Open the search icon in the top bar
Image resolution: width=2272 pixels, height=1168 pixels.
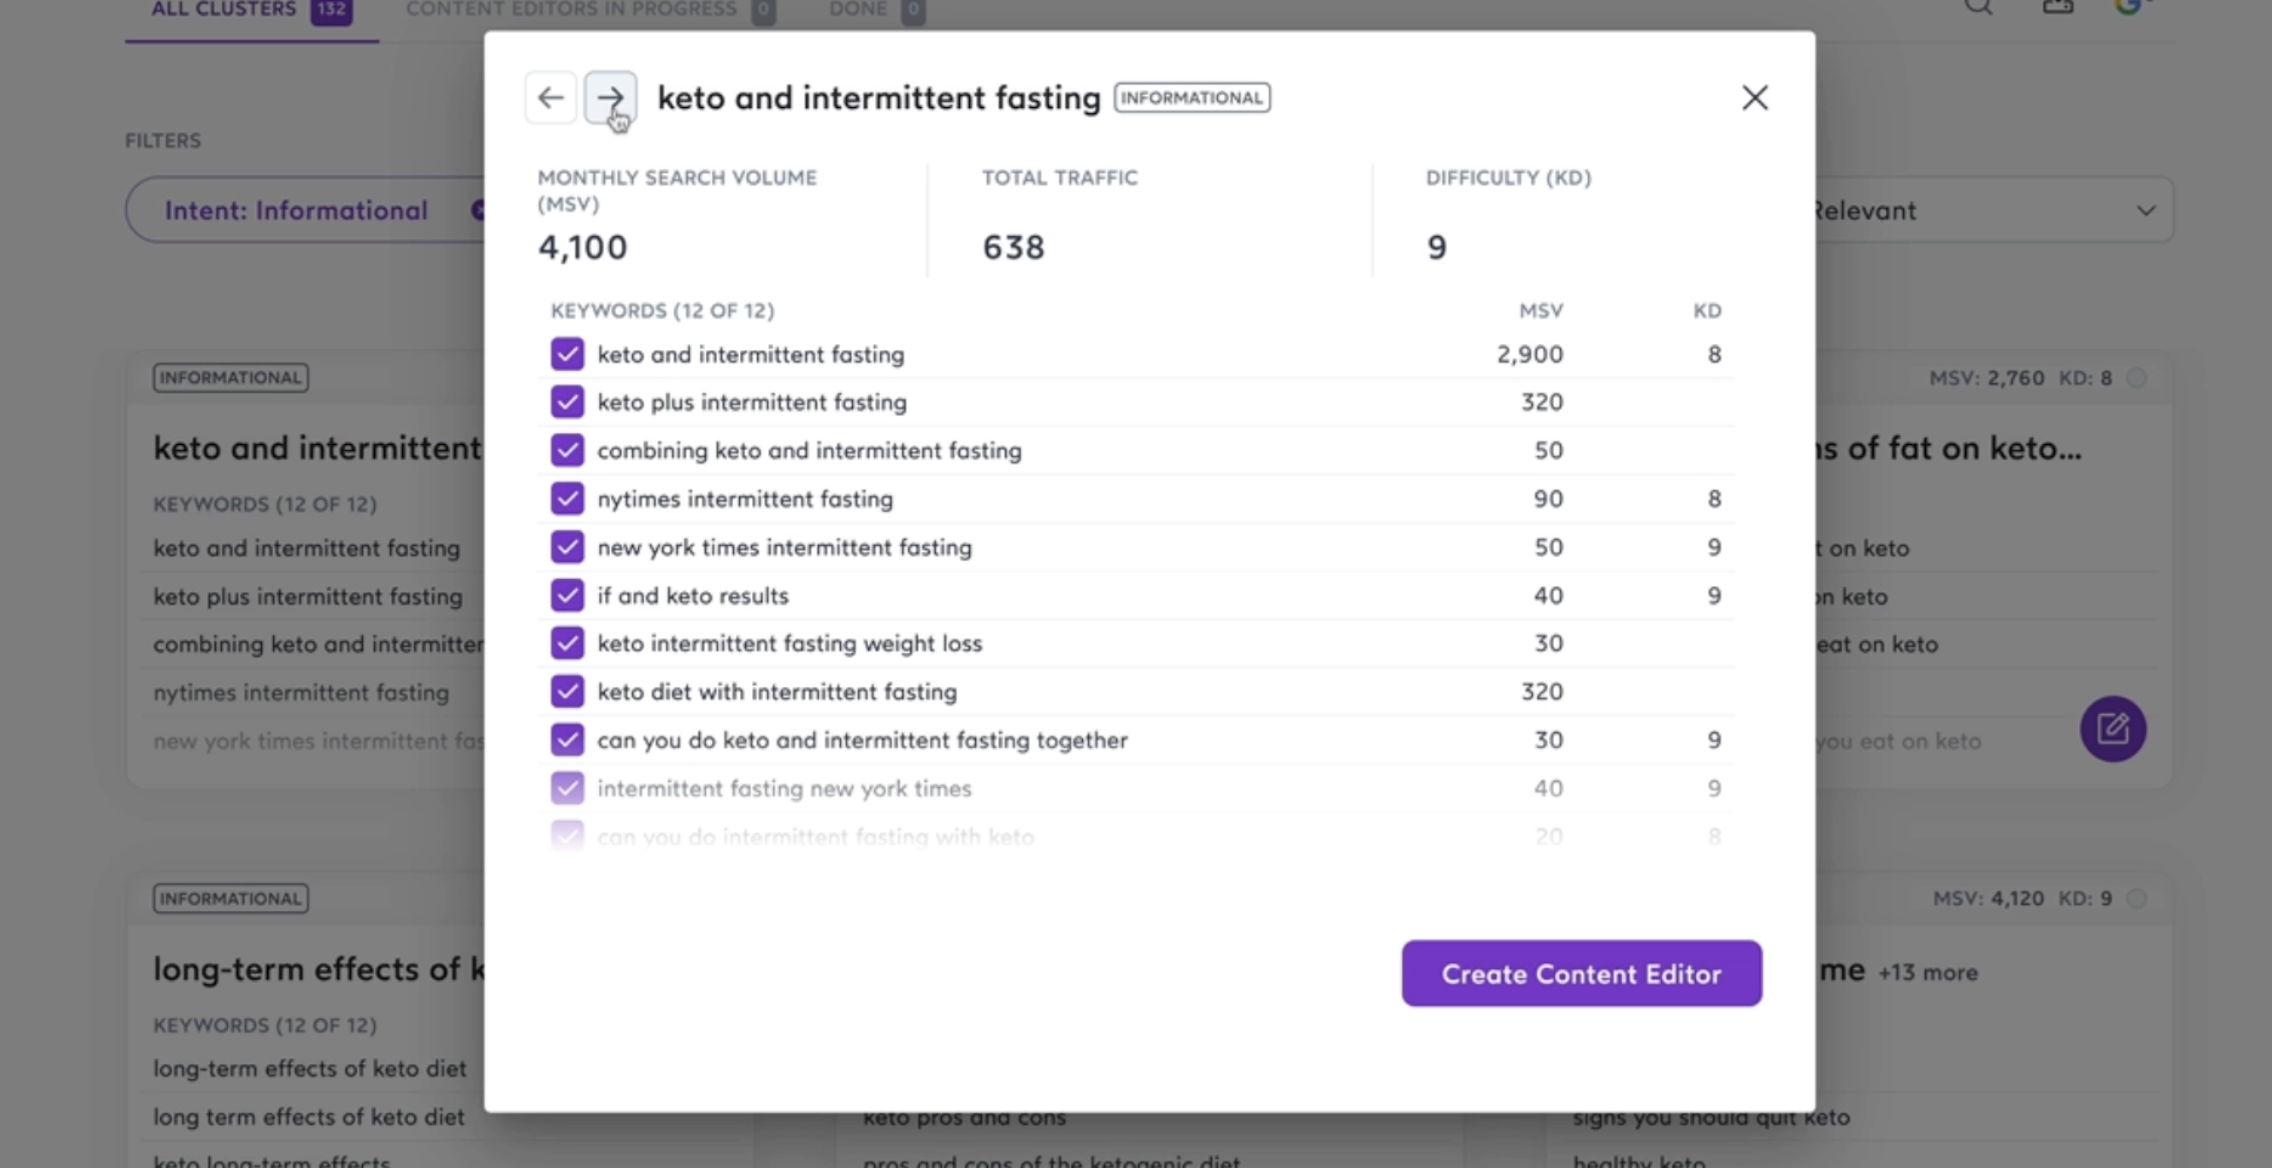point(1977,8)
